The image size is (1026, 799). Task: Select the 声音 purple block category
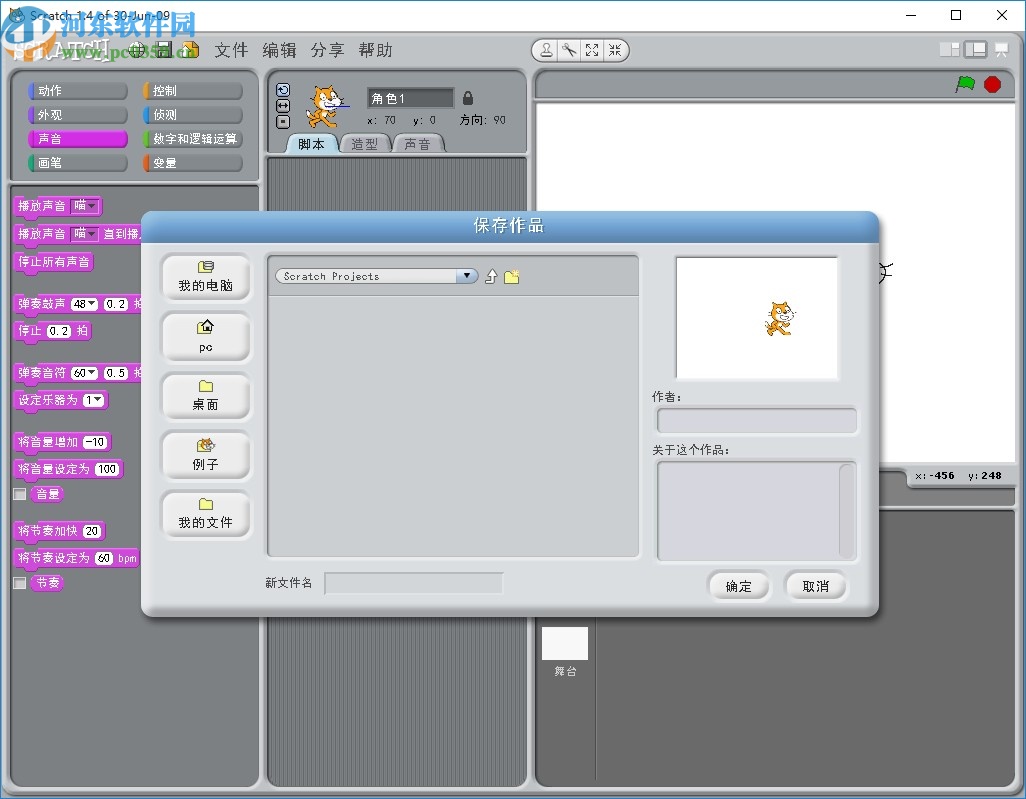[77, 138]
